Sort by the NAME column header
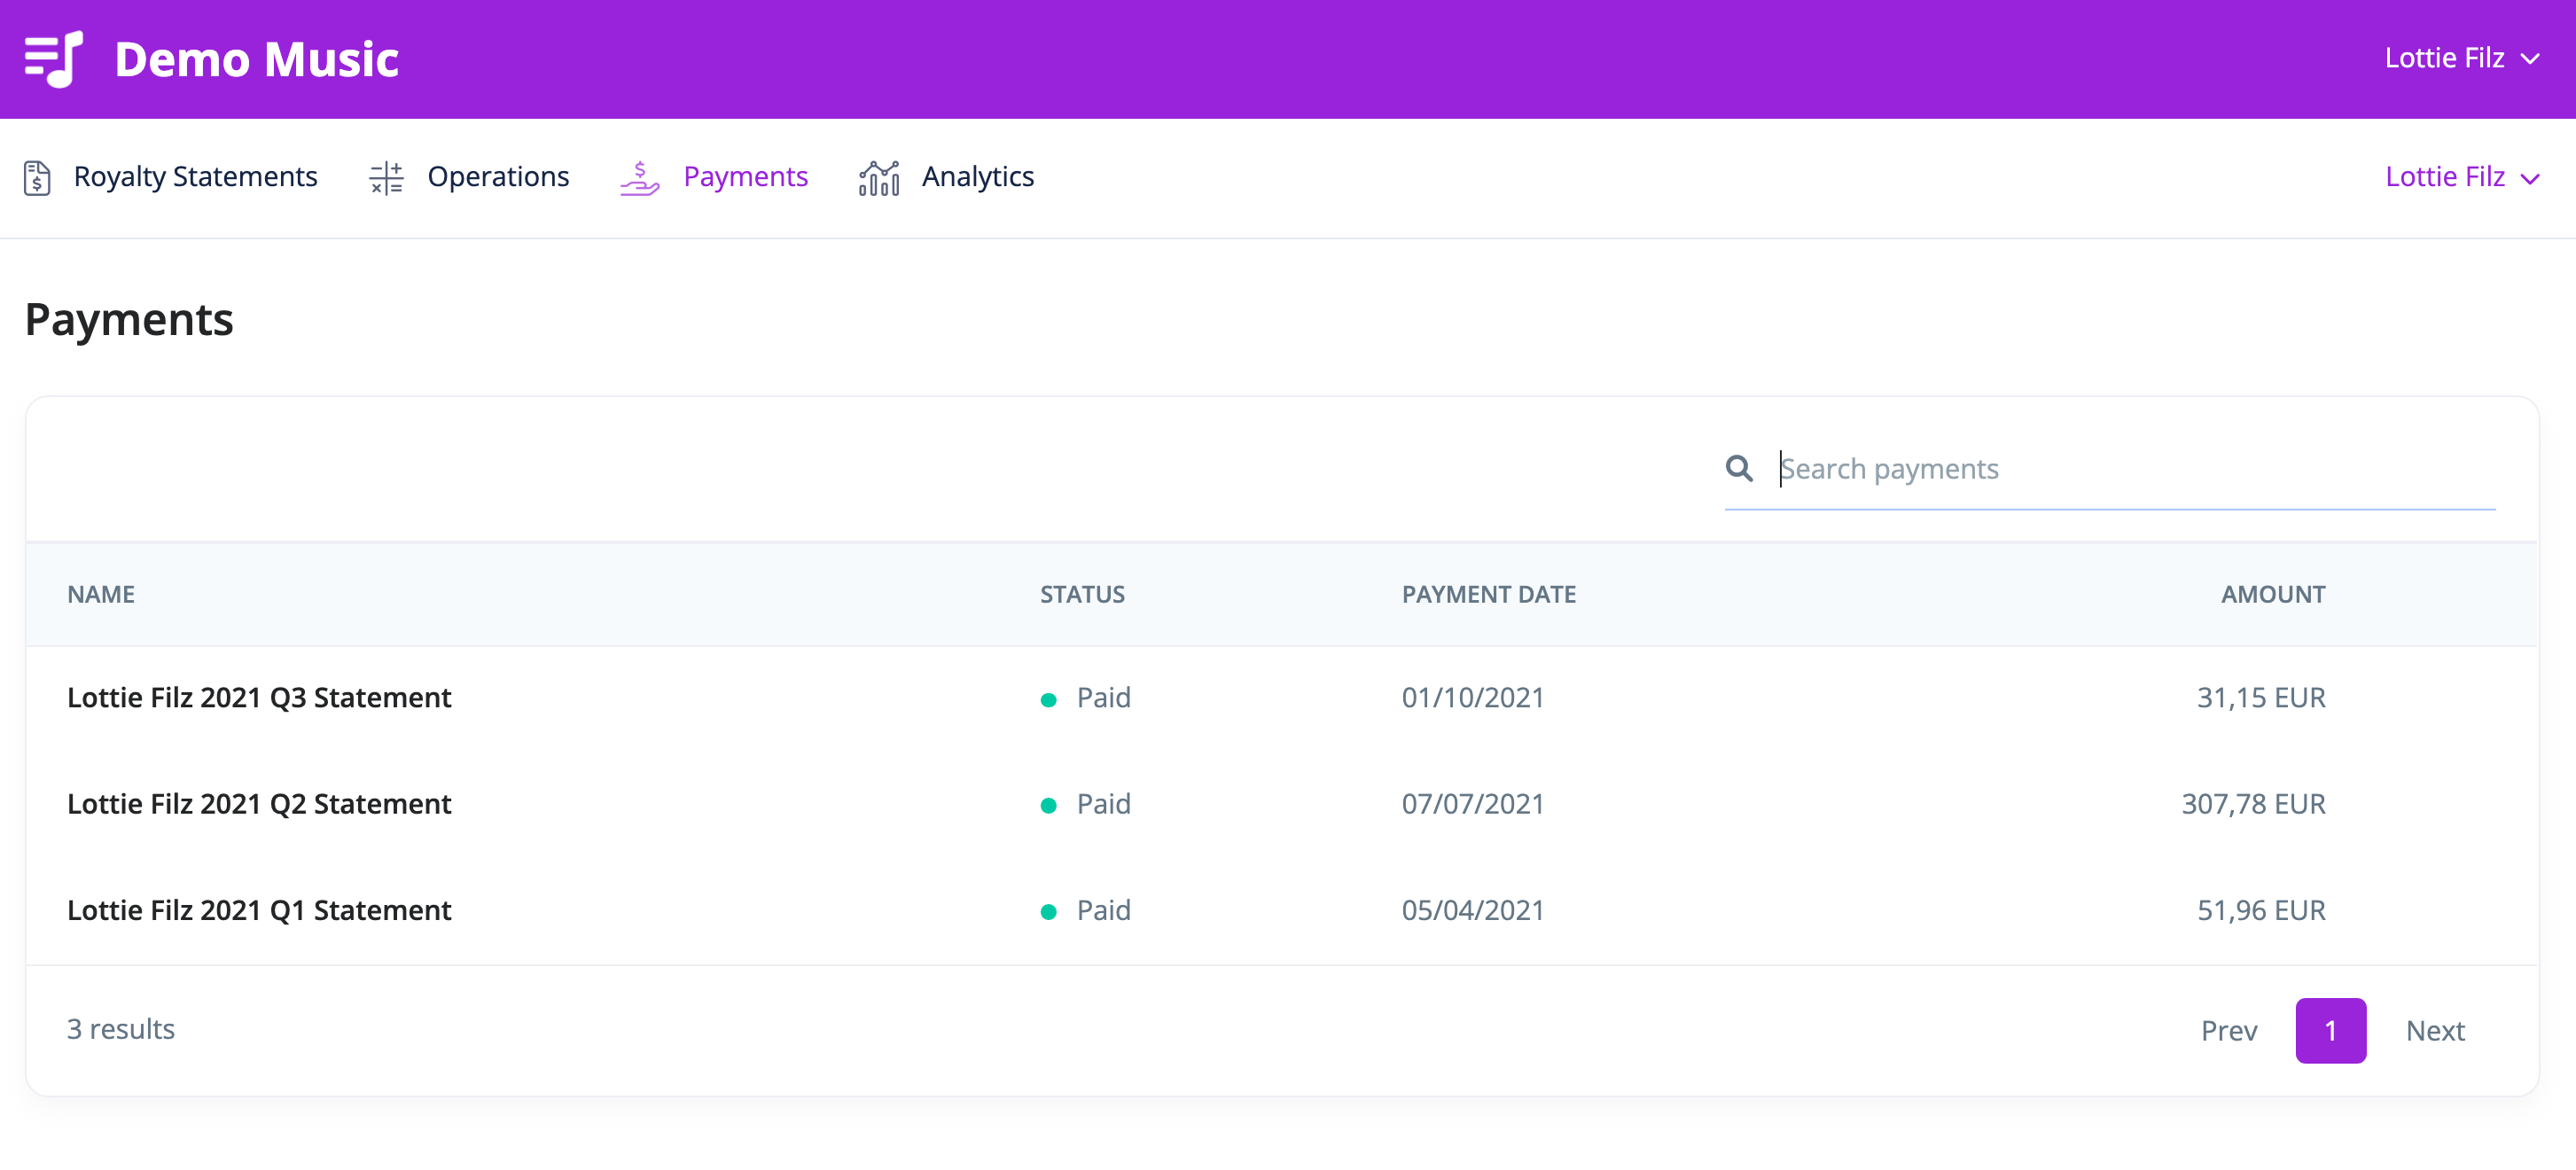The width and height of the screenshot is (2576, 1170). coord(101,594)
